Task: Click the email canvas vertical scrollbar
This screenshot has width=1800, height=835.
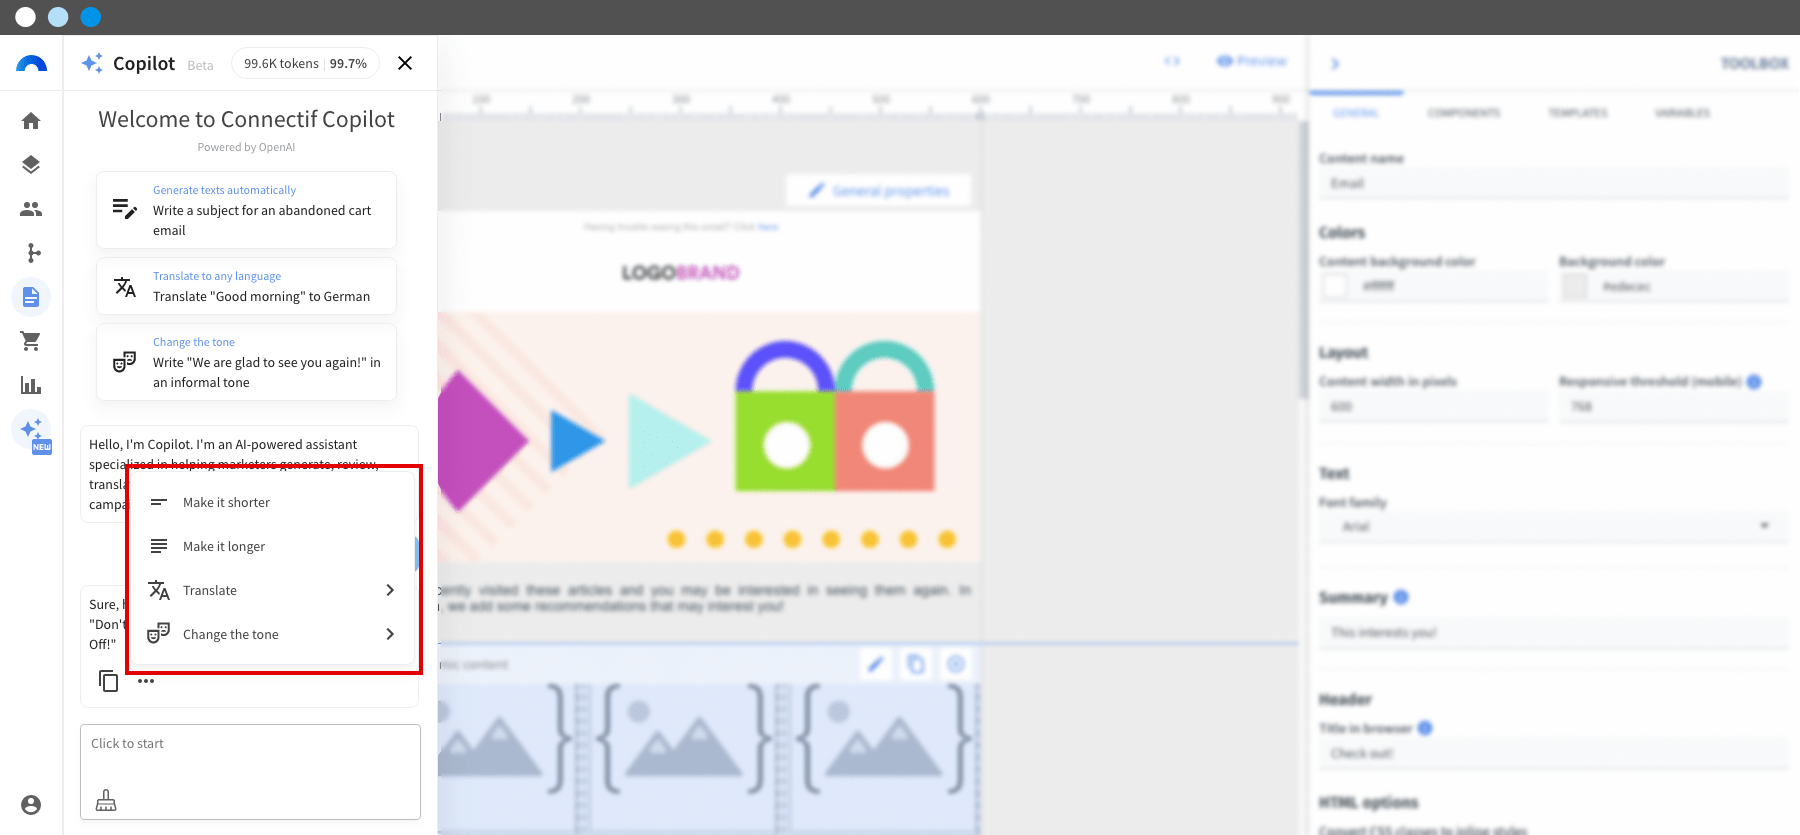Action: click(1303, 260)
